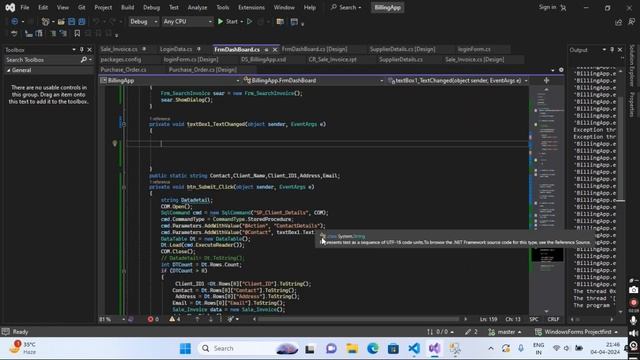Click the editor horizontal scrollbar

[359, 319]
